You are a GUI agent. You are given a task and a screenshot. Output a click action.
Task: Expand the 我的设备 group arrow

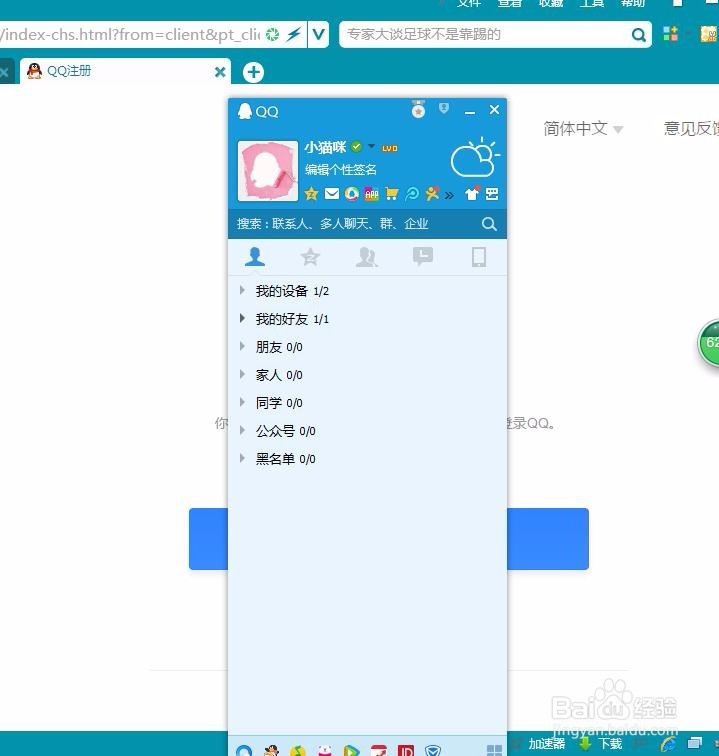[243, 290]
